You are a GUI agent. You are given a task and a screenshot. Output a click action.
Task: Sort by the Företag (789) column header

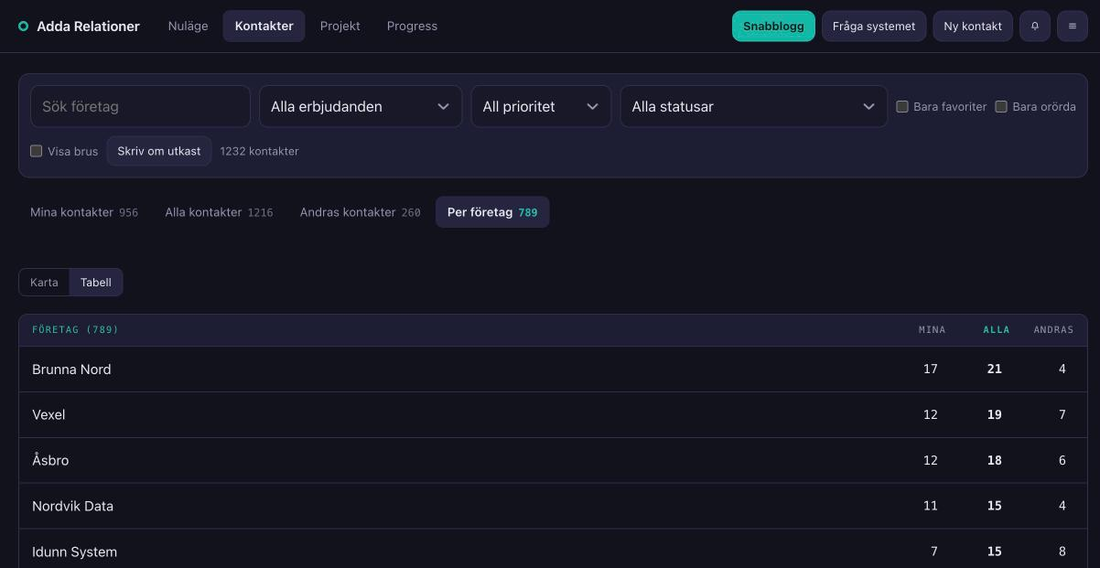coord(75,330)
